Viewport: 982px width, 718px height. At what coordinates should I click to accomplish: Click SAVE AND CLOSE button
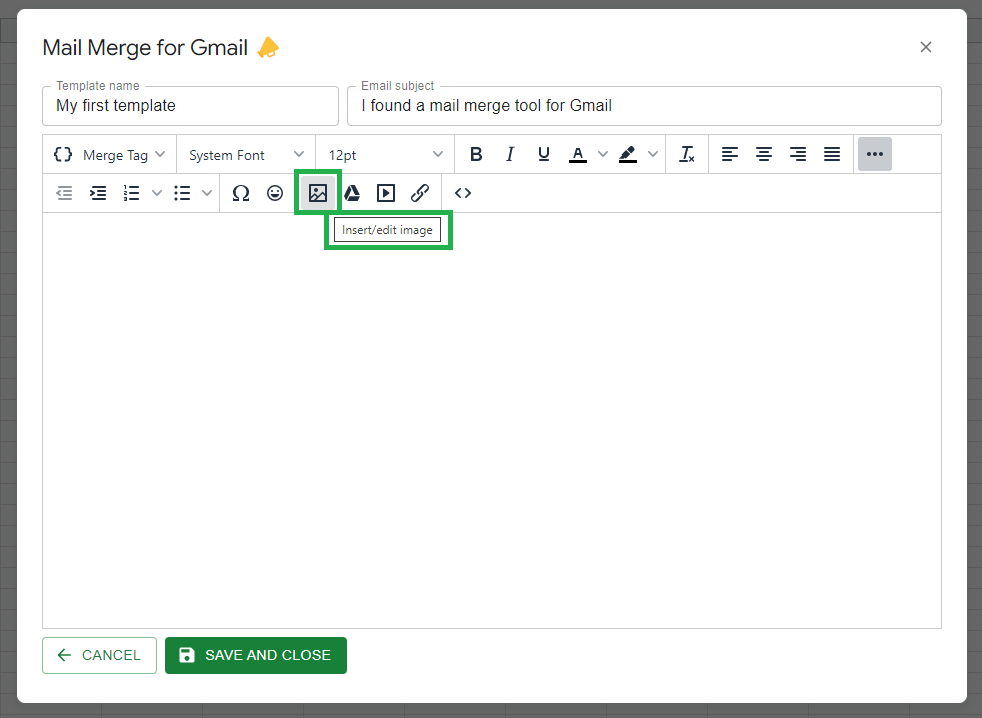(x=256, y=655)
